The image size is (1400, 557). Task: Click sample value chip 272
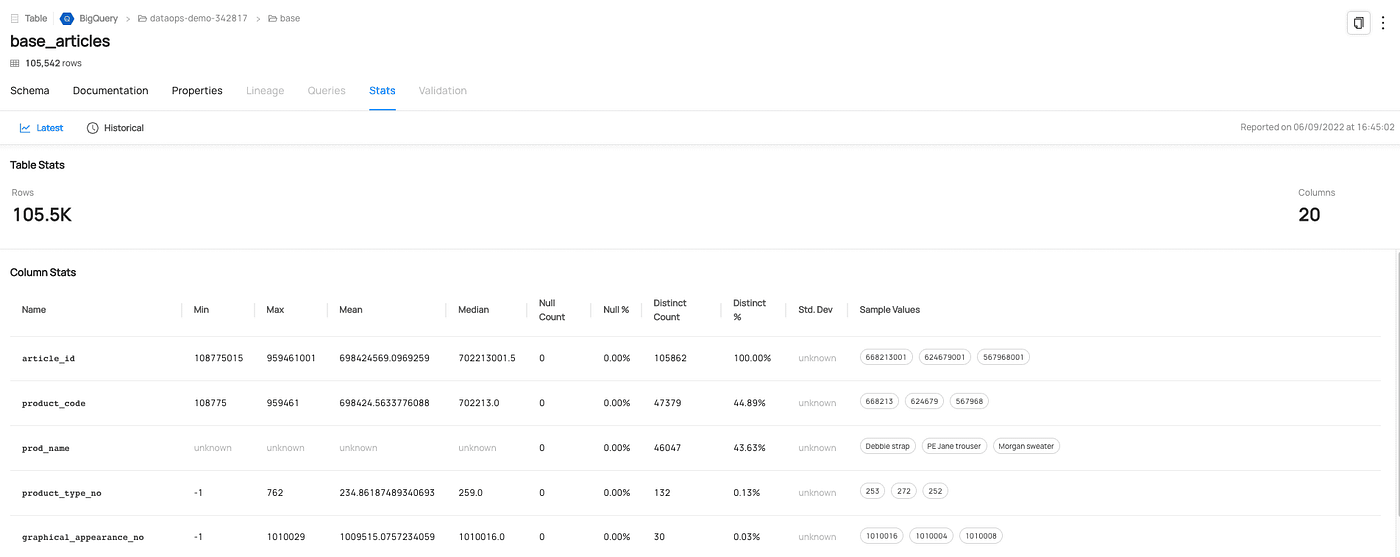coord(904,492)
